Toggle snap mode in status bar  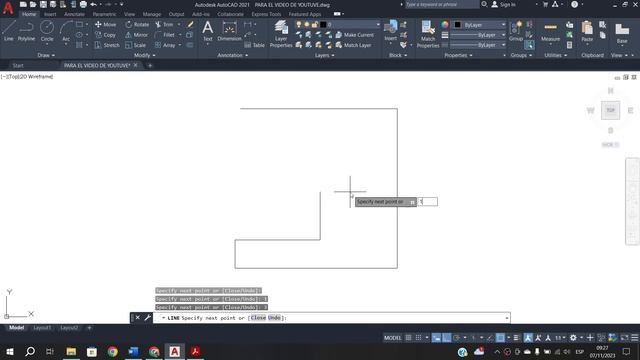pyautogui.click(x=418, y=338)
